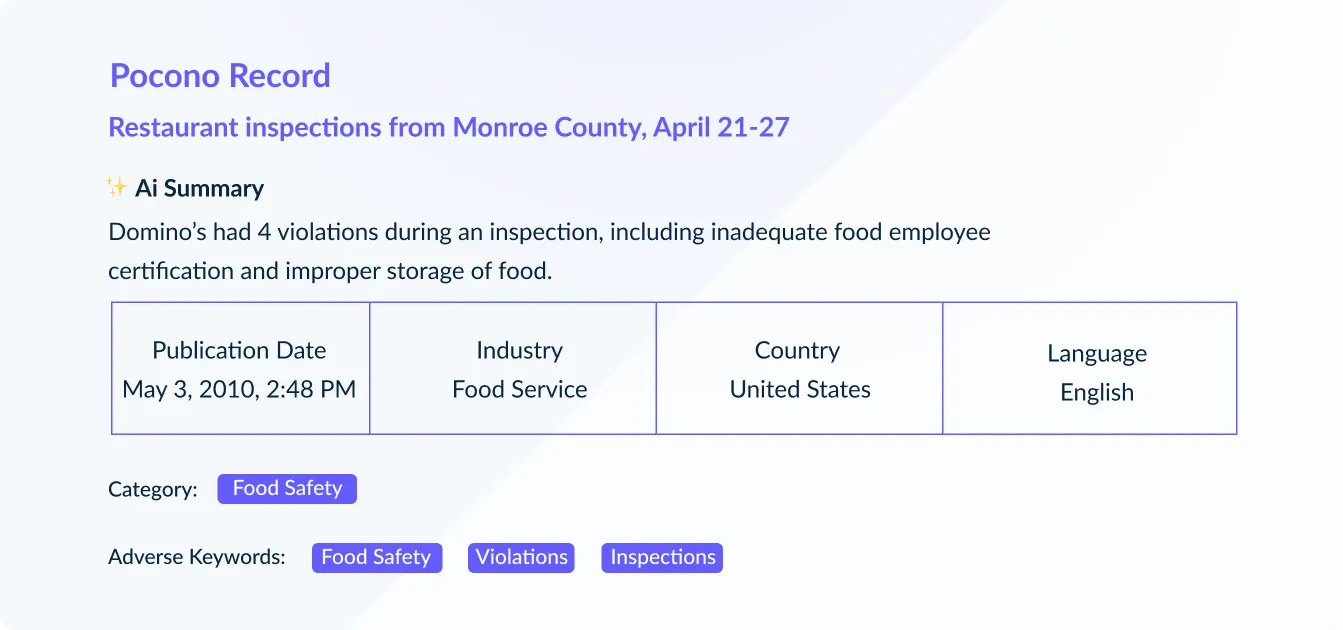The width and height of the screenshot is (1343, 630).
Task: Select the Industry label in the table
Action: point(519,350)
